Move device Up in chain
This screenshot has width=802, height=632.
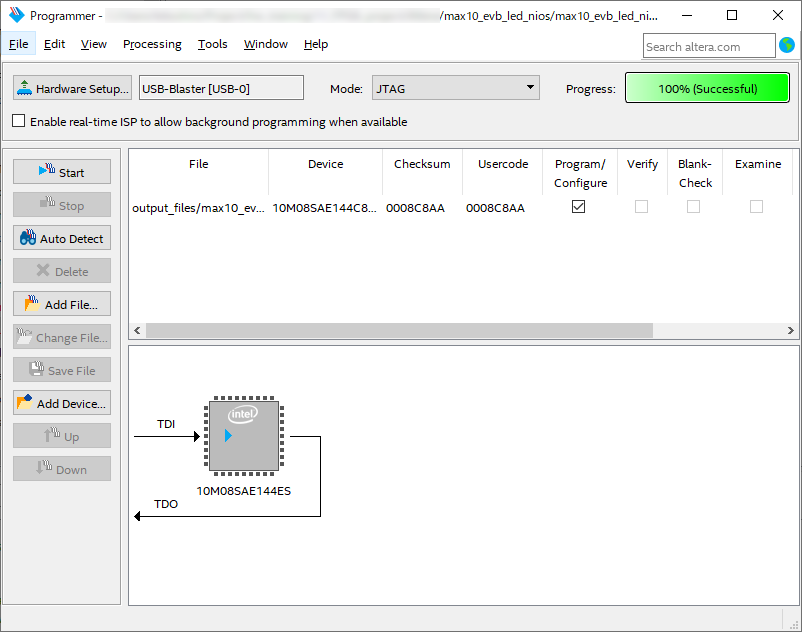point(62,436)
